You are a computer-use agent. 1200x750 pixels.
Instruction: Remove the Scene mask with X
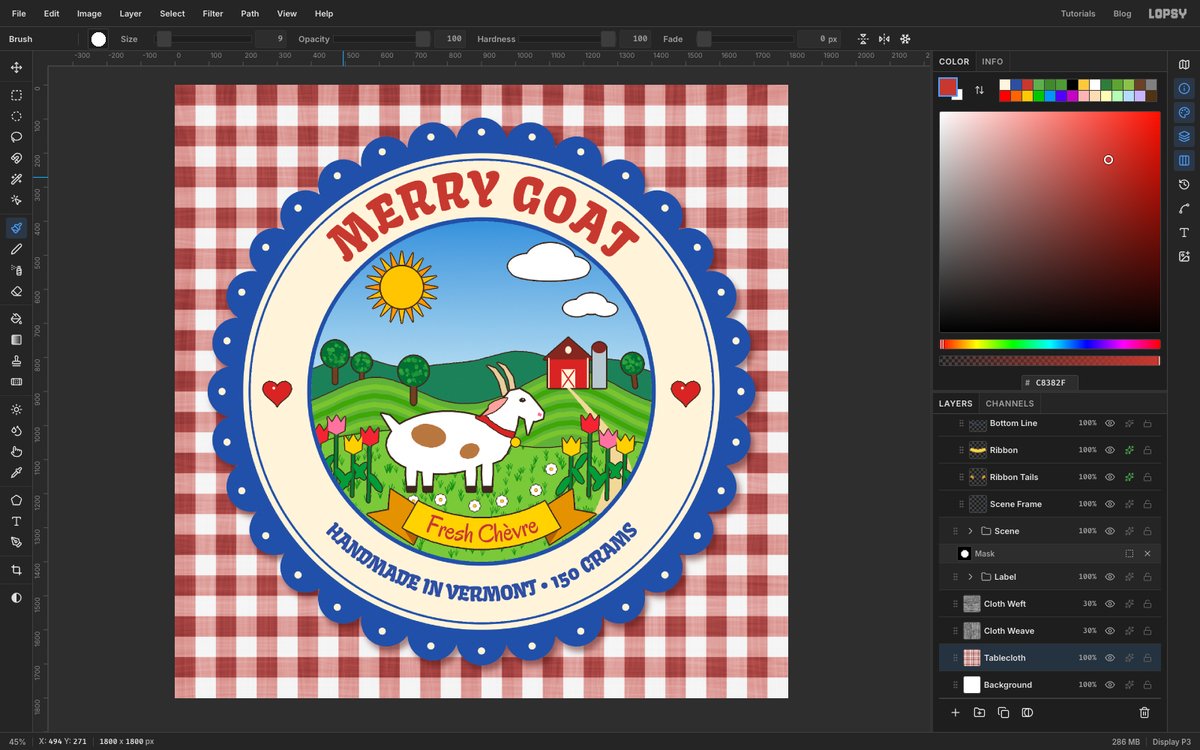click(1147, 553)
